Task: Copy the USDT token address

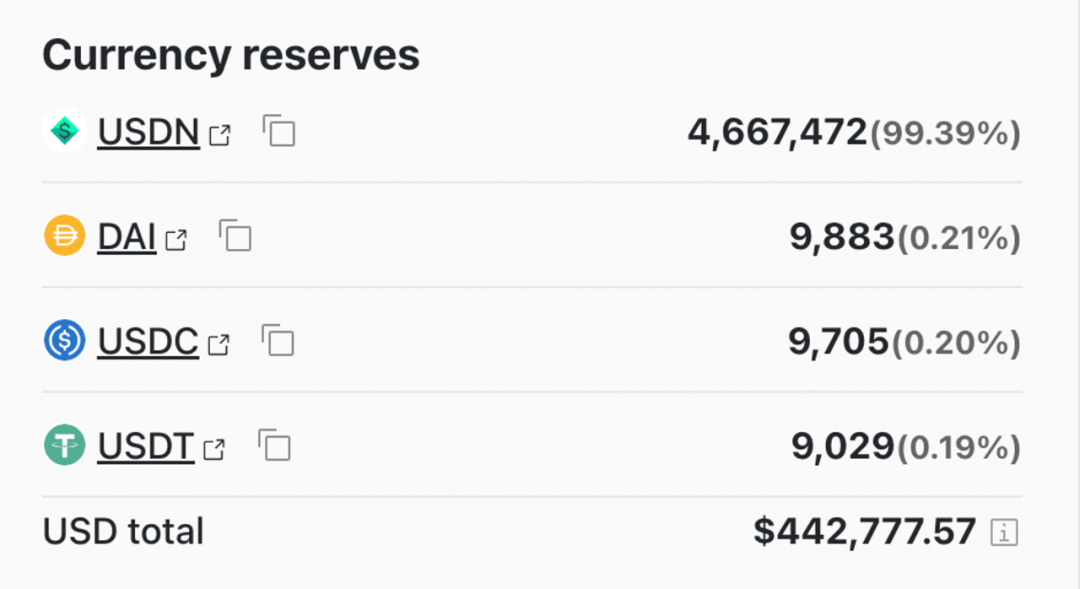Action: (x=274, y=446)
